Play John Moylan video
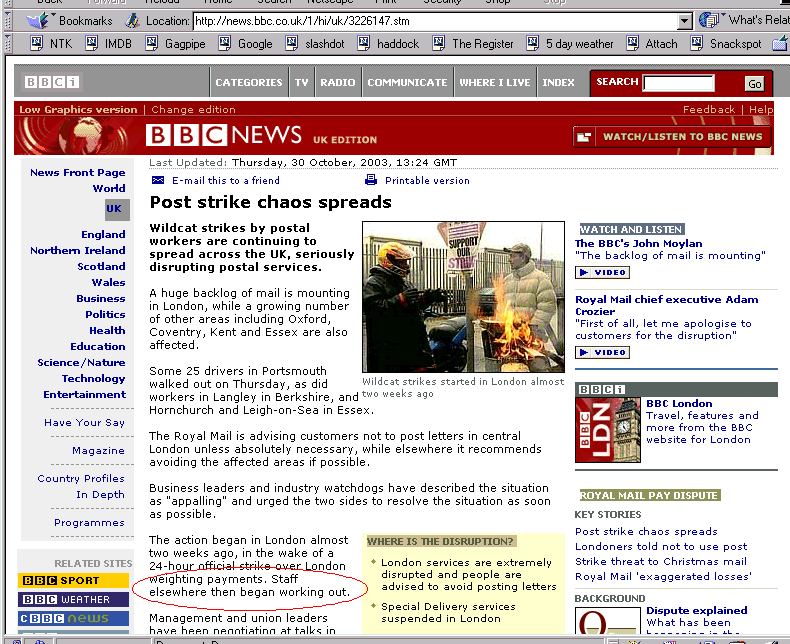Screen dimensions: 790x644 coord(603,273)
